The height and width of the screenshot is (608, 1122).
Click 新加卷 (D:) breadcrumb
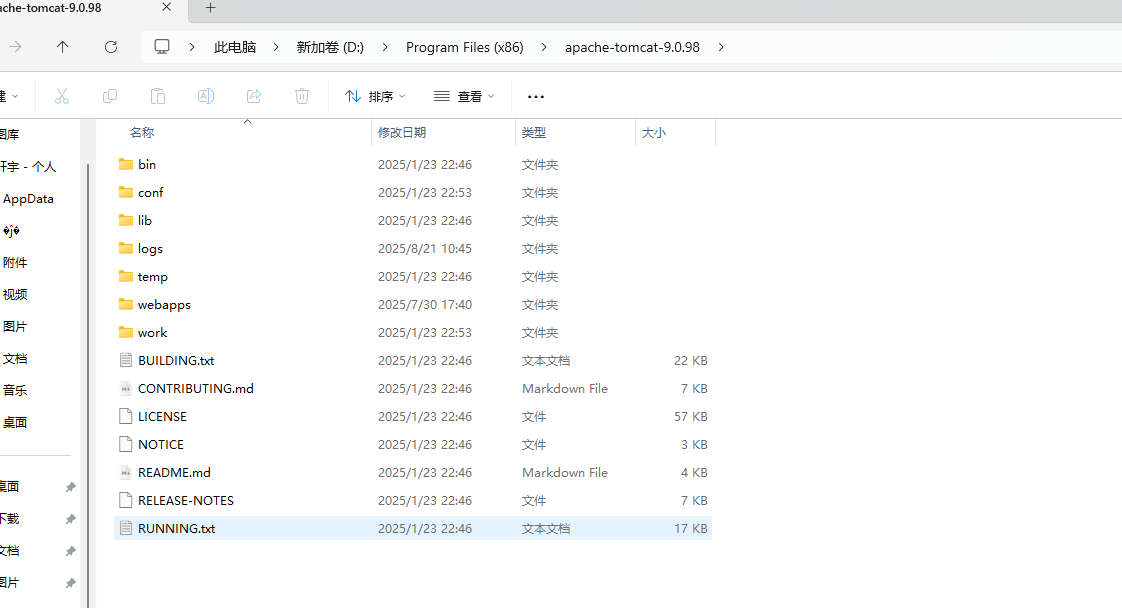(x=330, y=47)
